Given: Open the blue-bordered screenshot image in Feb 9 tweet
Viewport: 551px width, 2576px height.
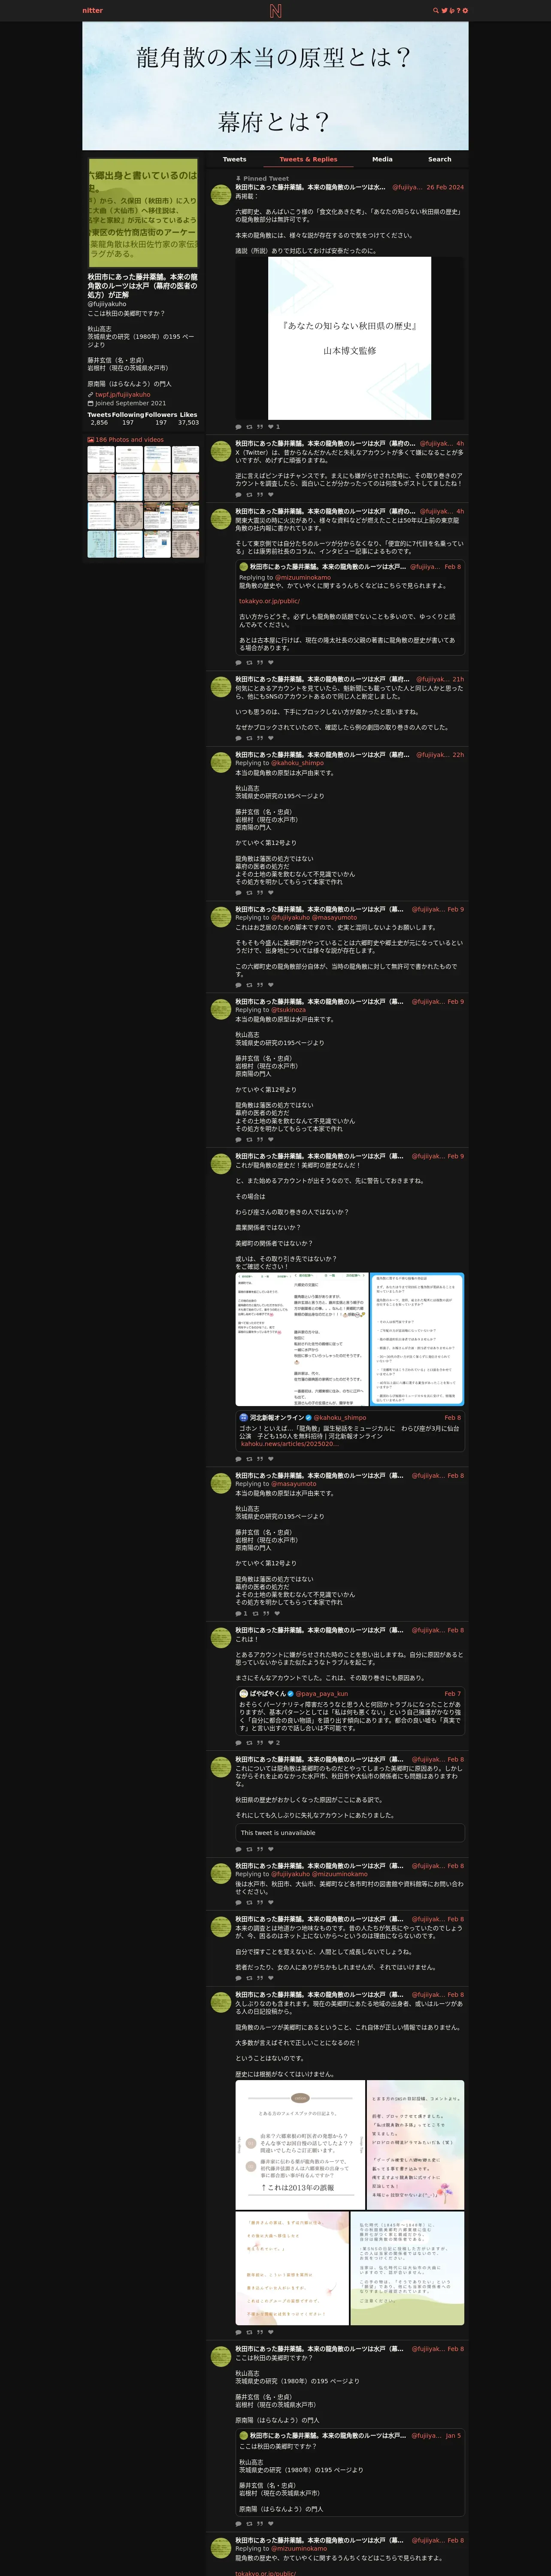Looking at the screenshot, I should tap(417, 1339).
